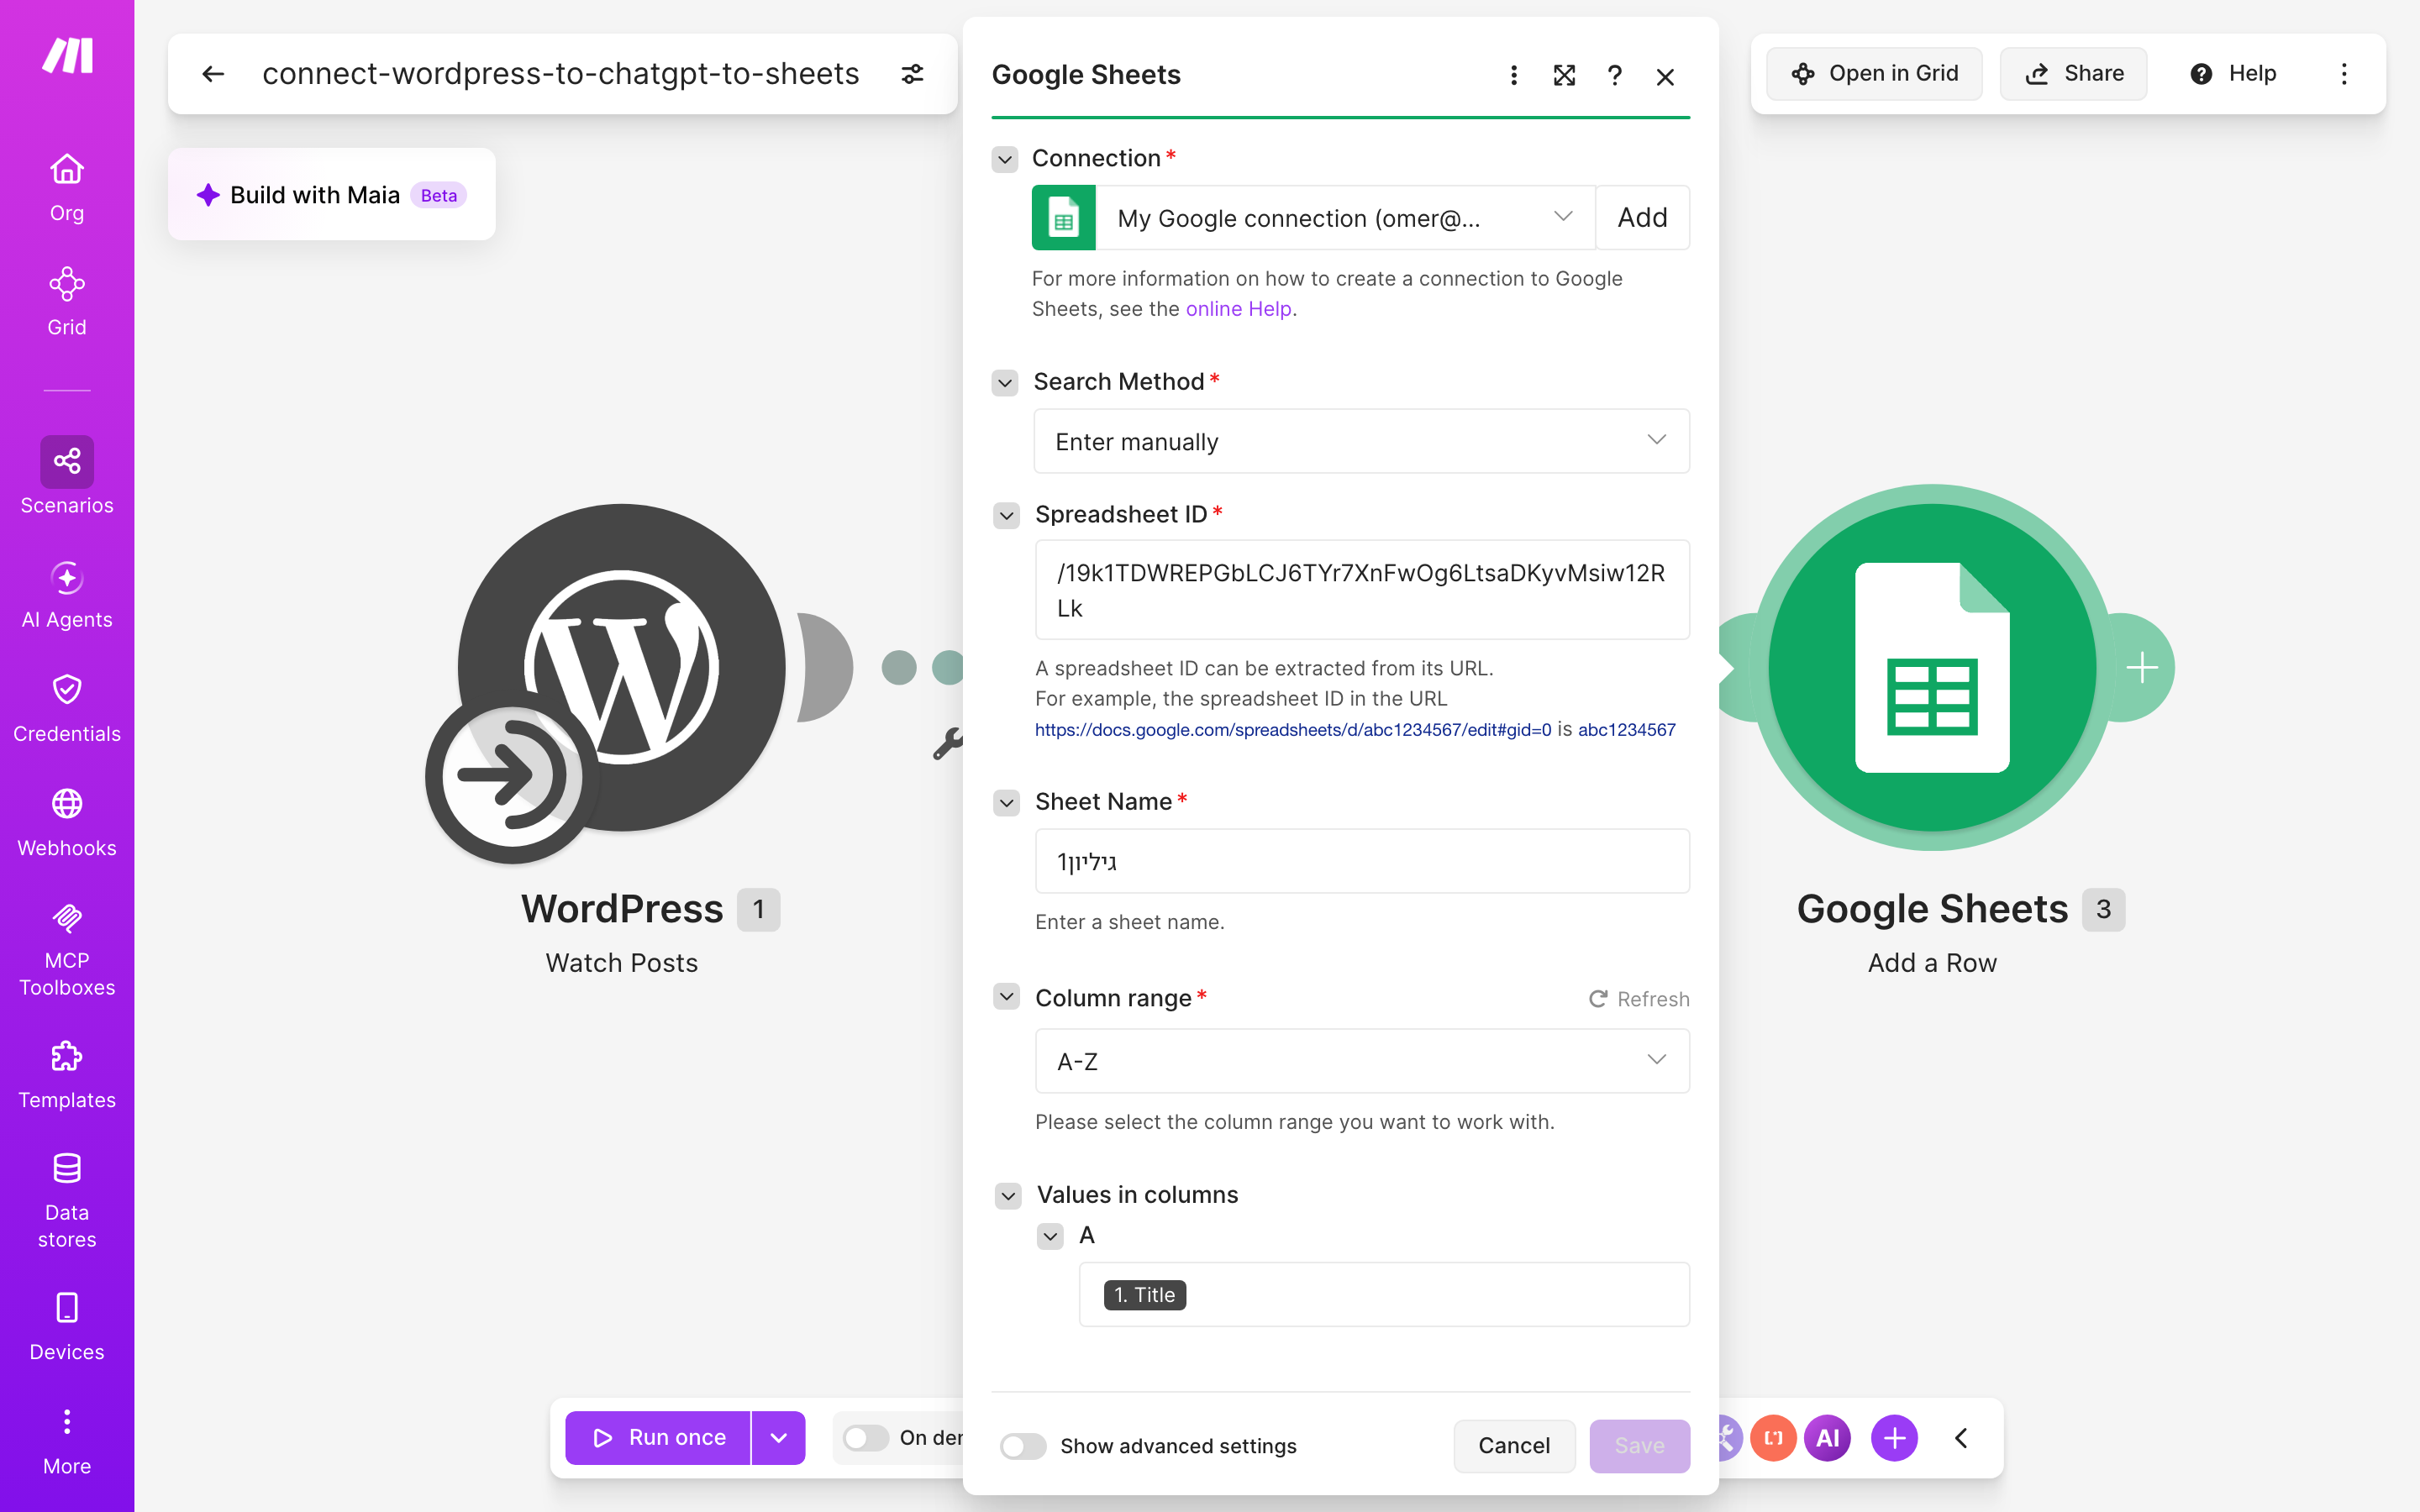Viewport: 2420px width, 1512px height.
Task: Open help for the Google Sheets module
Action: (1614, 76)
